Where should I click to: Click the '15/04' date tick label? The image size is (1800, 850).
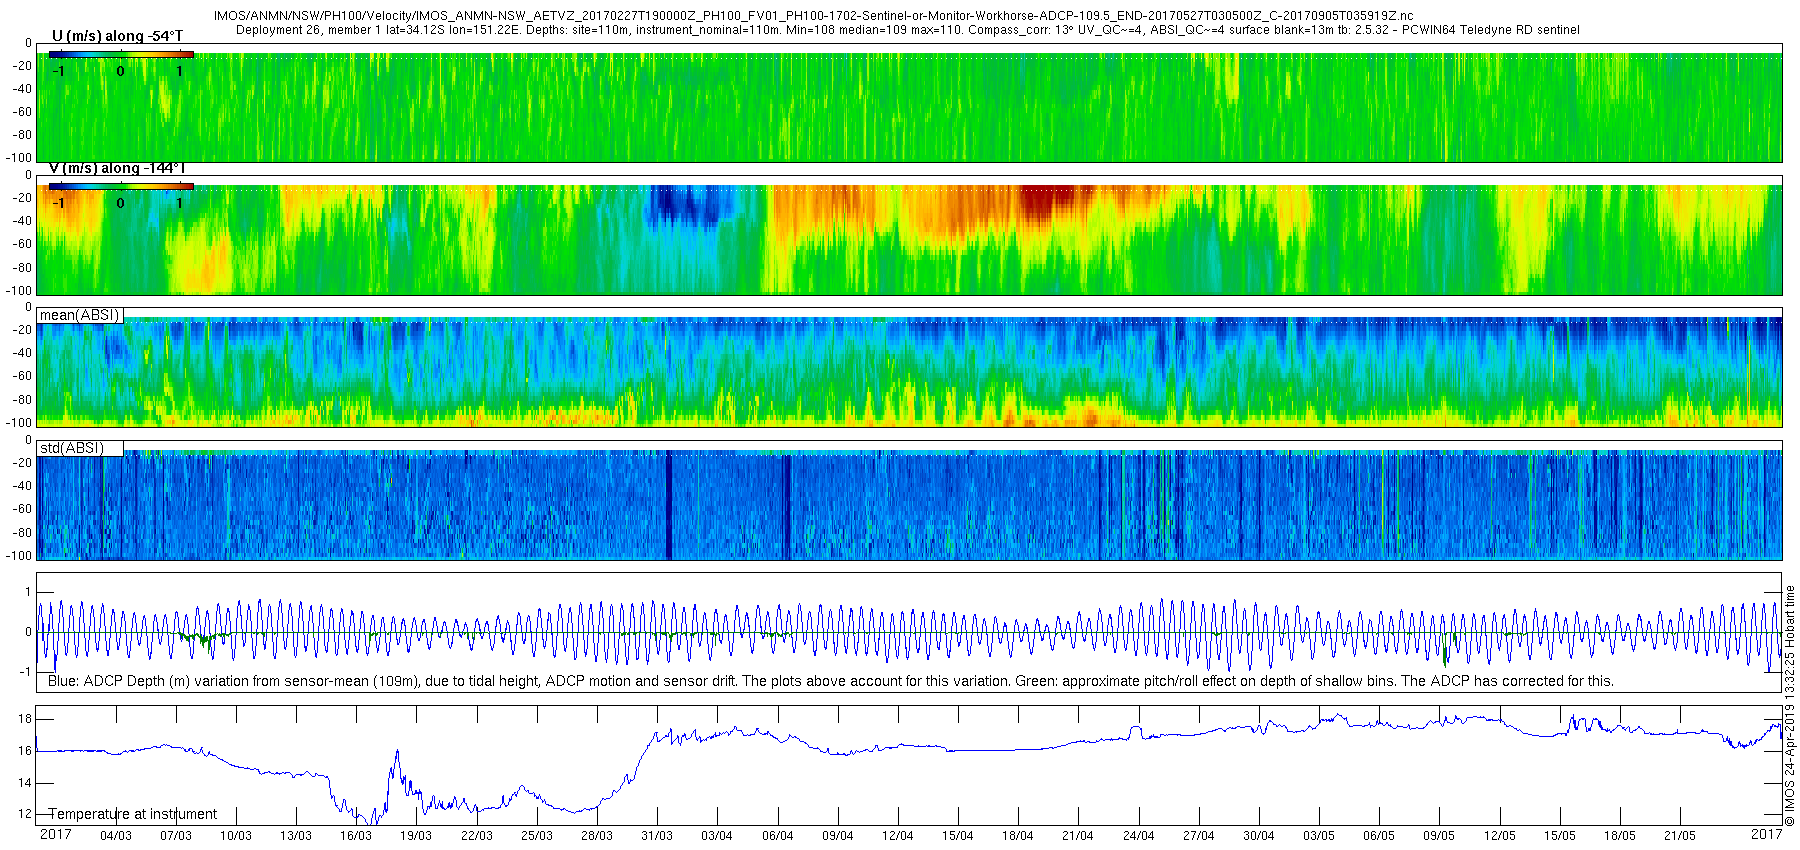958,836
